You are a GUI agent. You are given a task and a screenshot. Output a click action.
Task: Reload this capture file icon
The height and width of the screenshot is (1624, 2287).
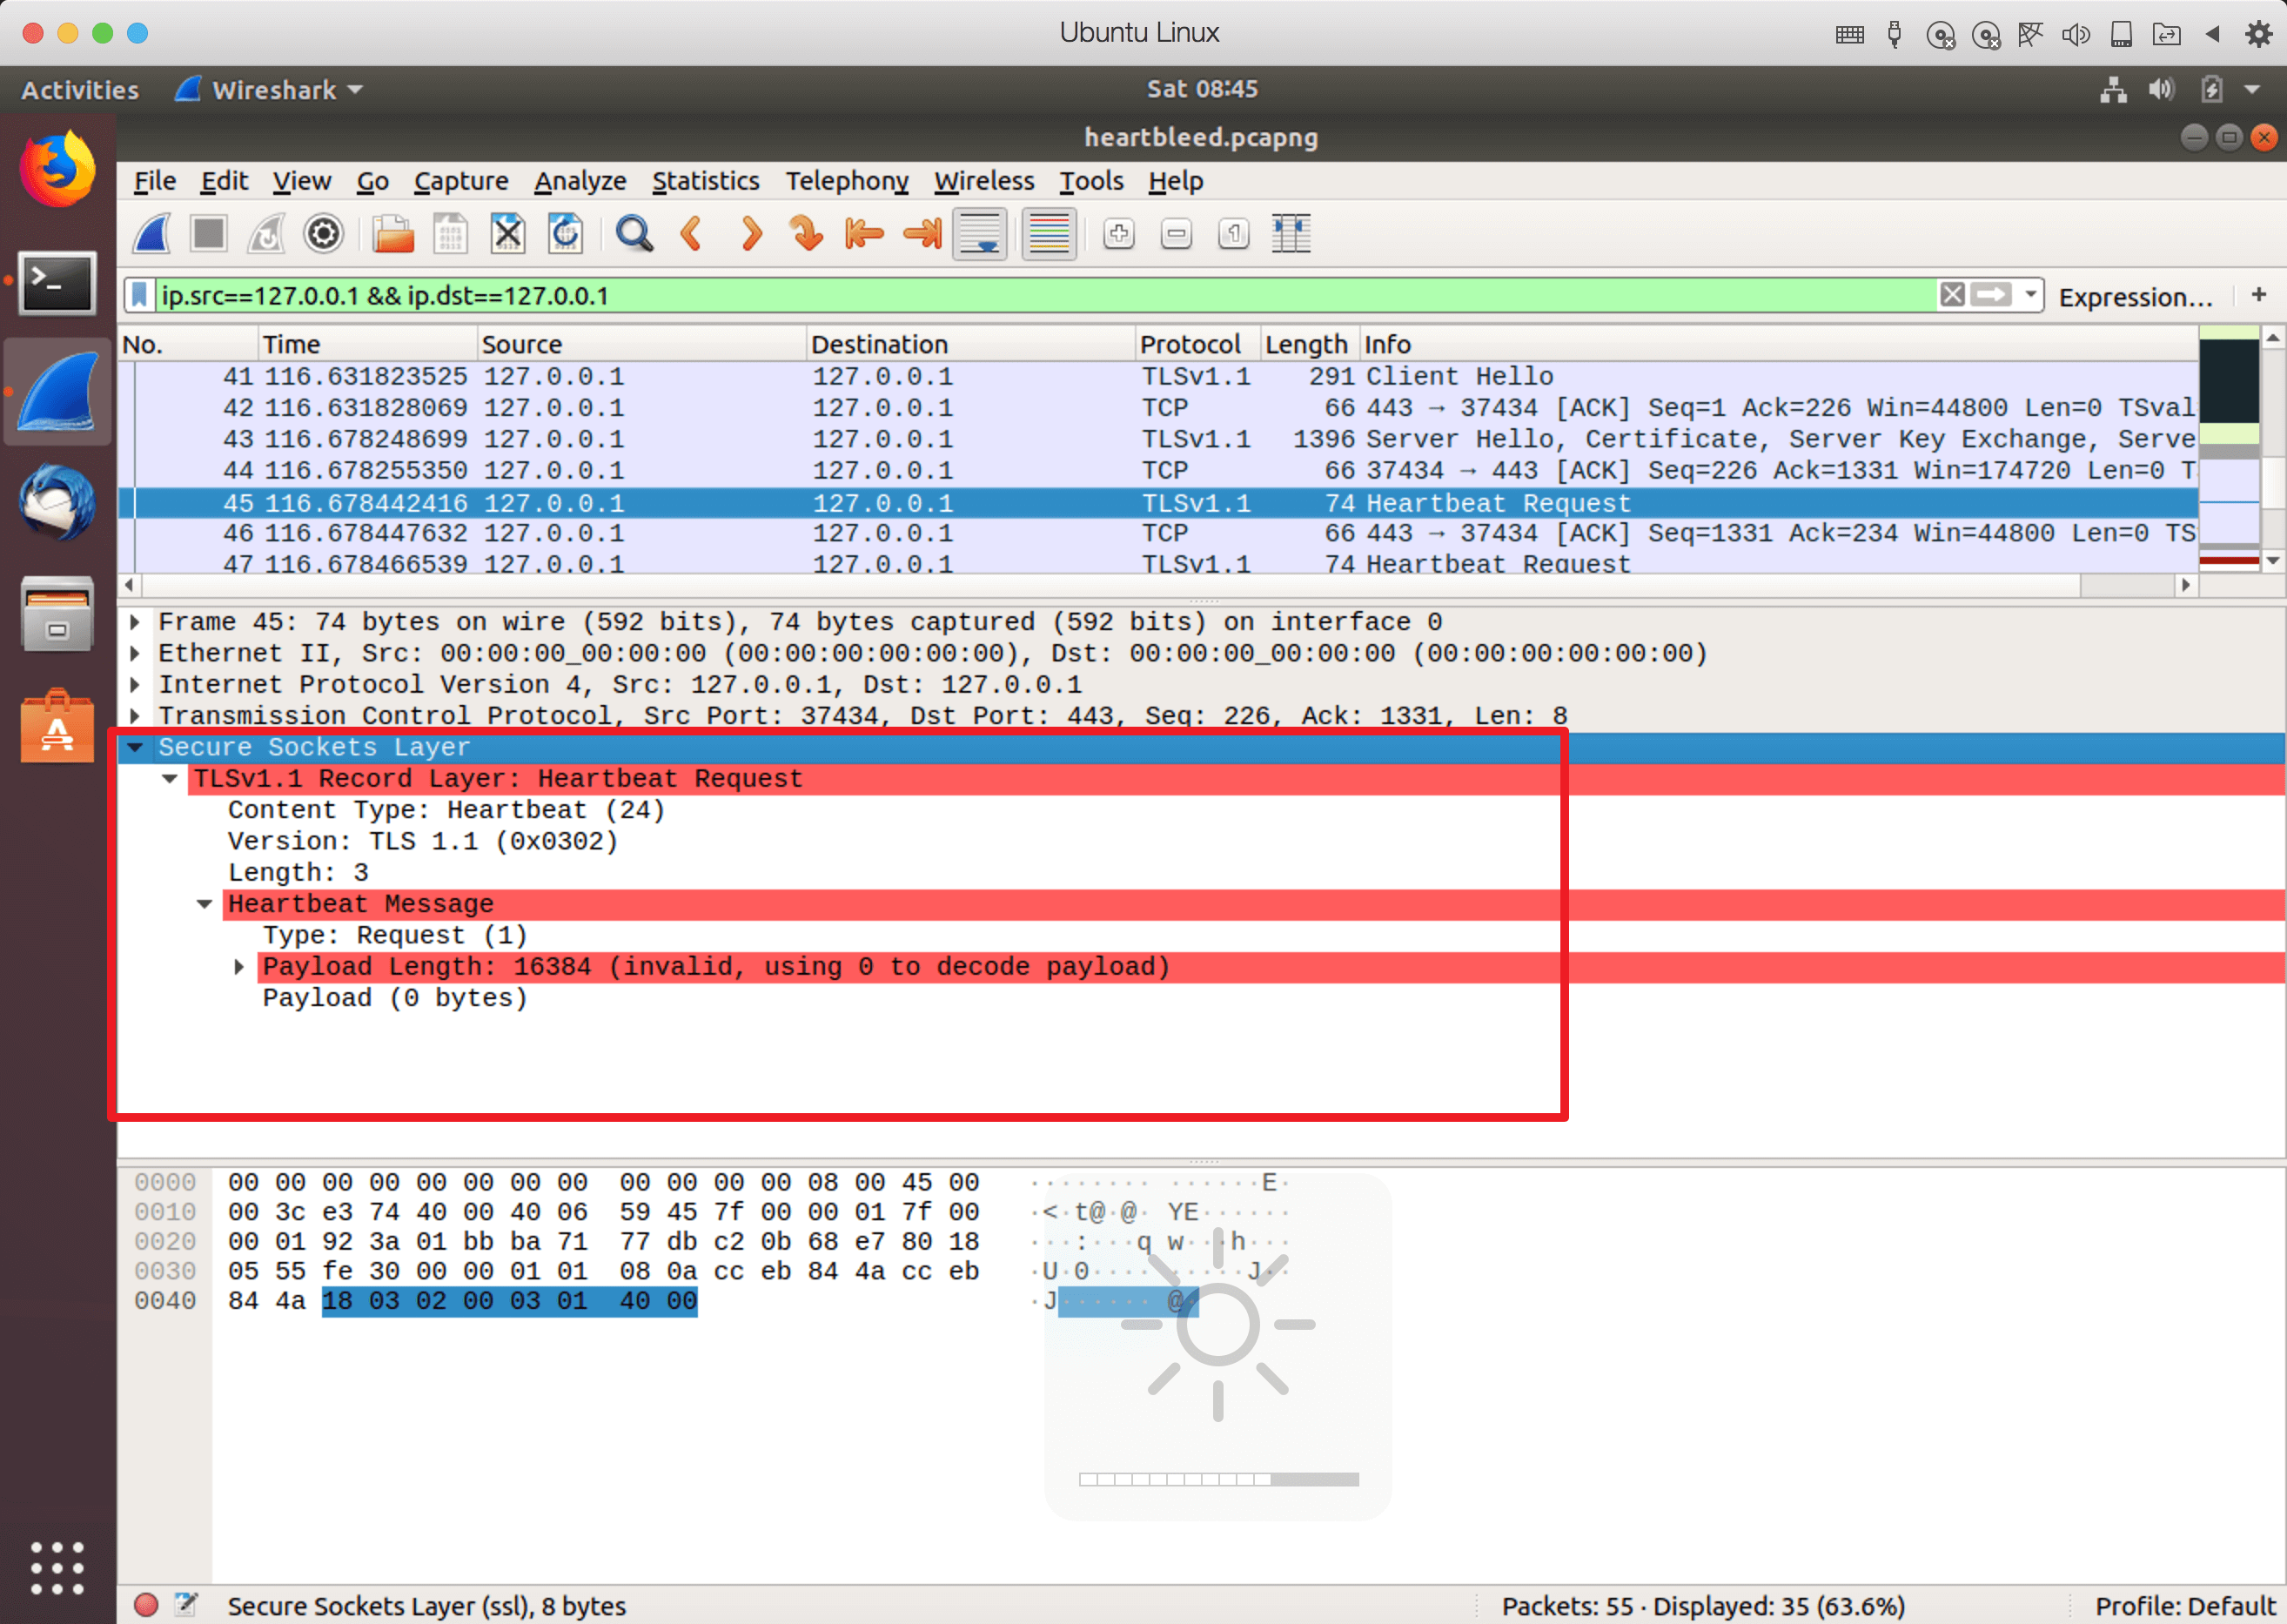pyautogui.click(x=565, y=235)
